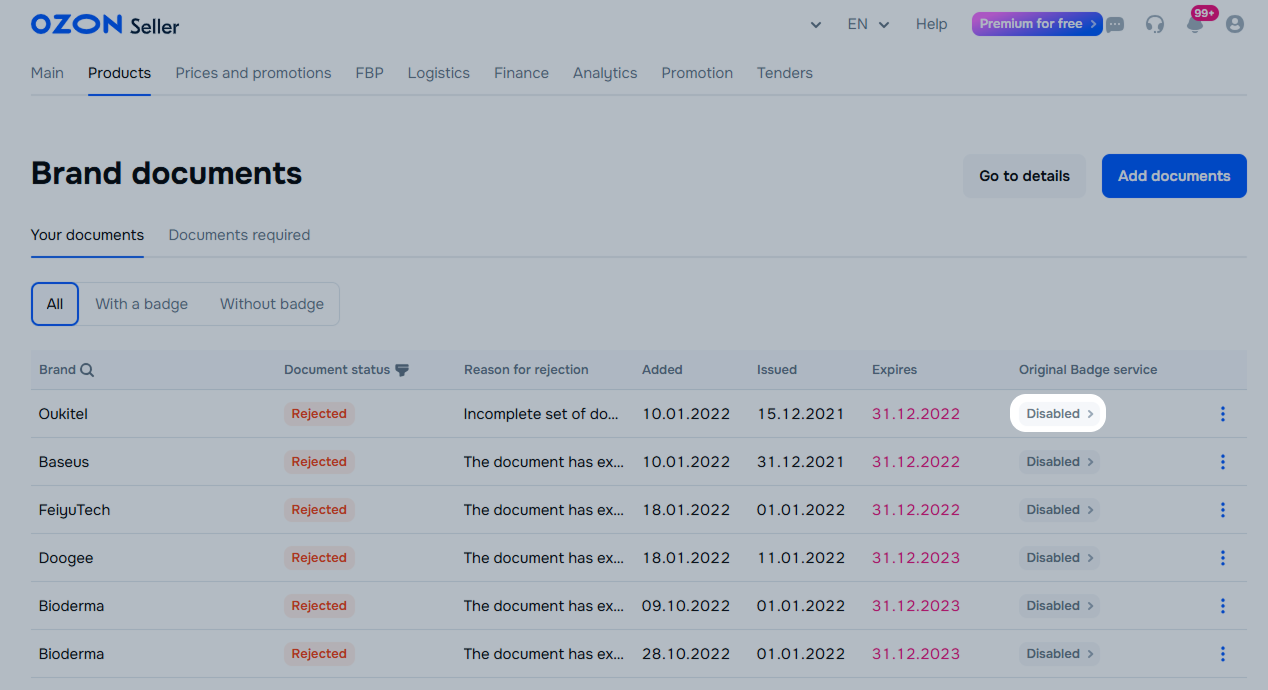Click the Premium for free button
1268x690 pixels.
pos(1037,24)
